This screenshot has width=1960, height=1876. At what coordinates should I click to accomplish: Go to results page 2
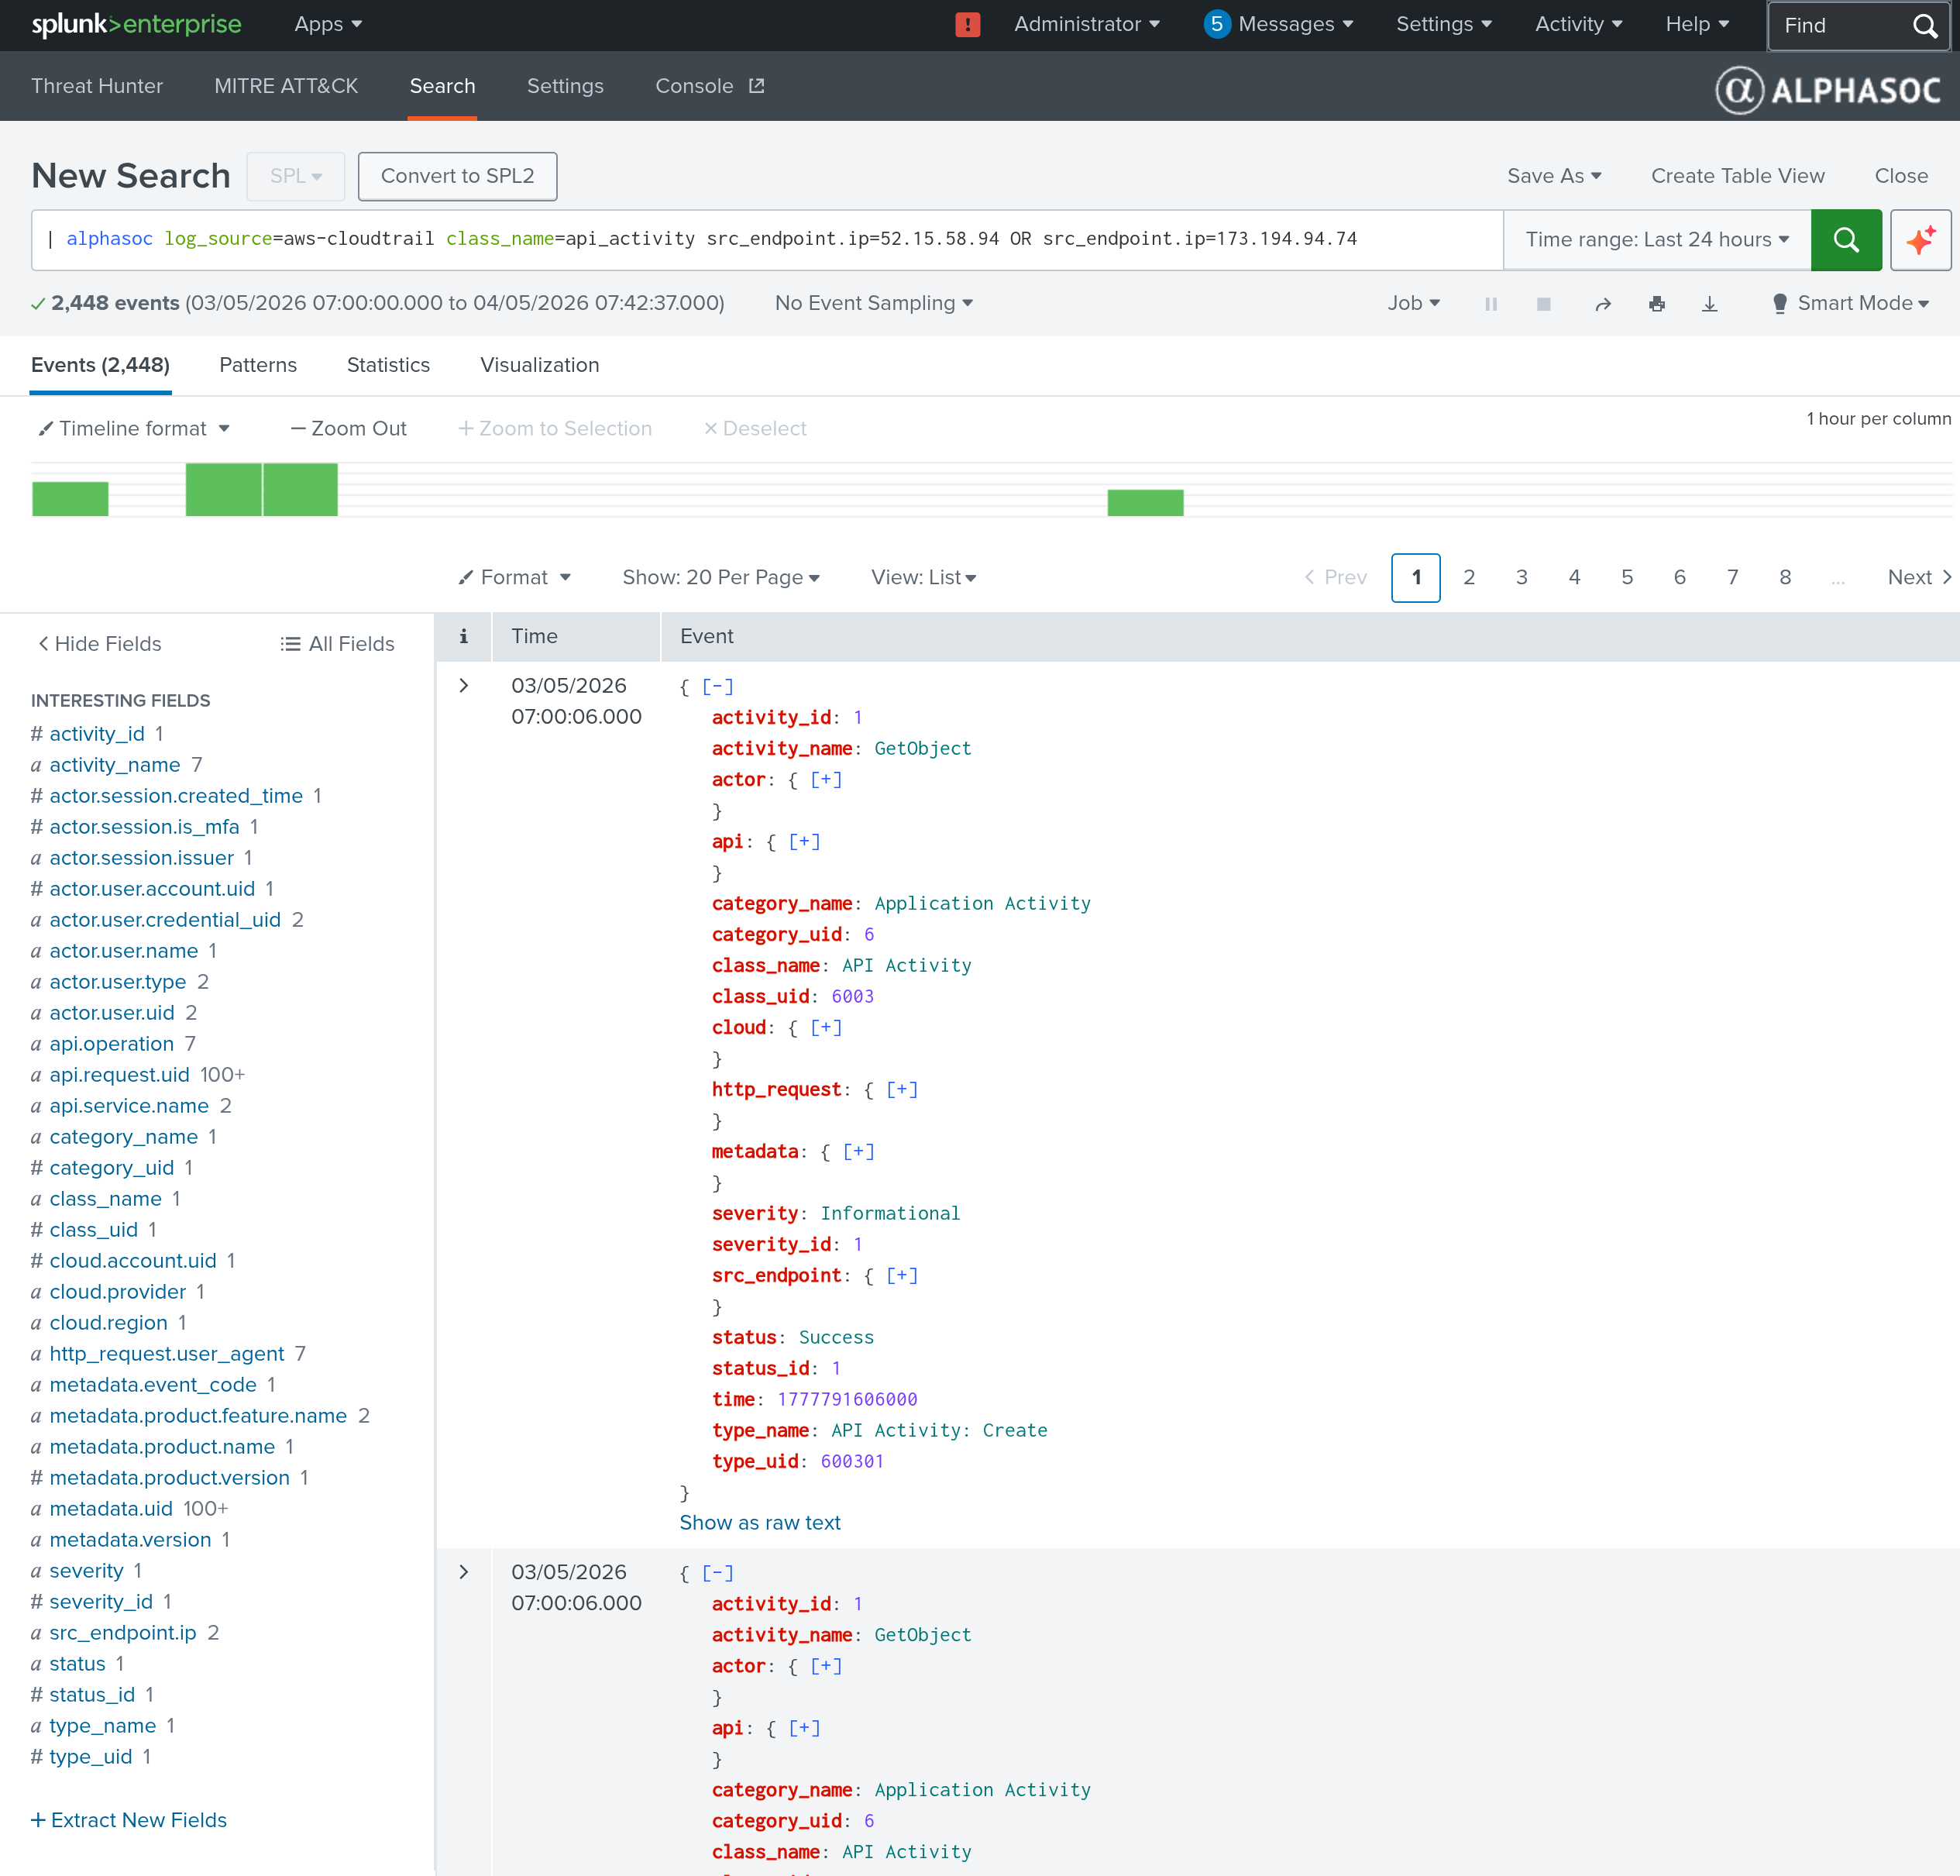(x=1469, y=578)
